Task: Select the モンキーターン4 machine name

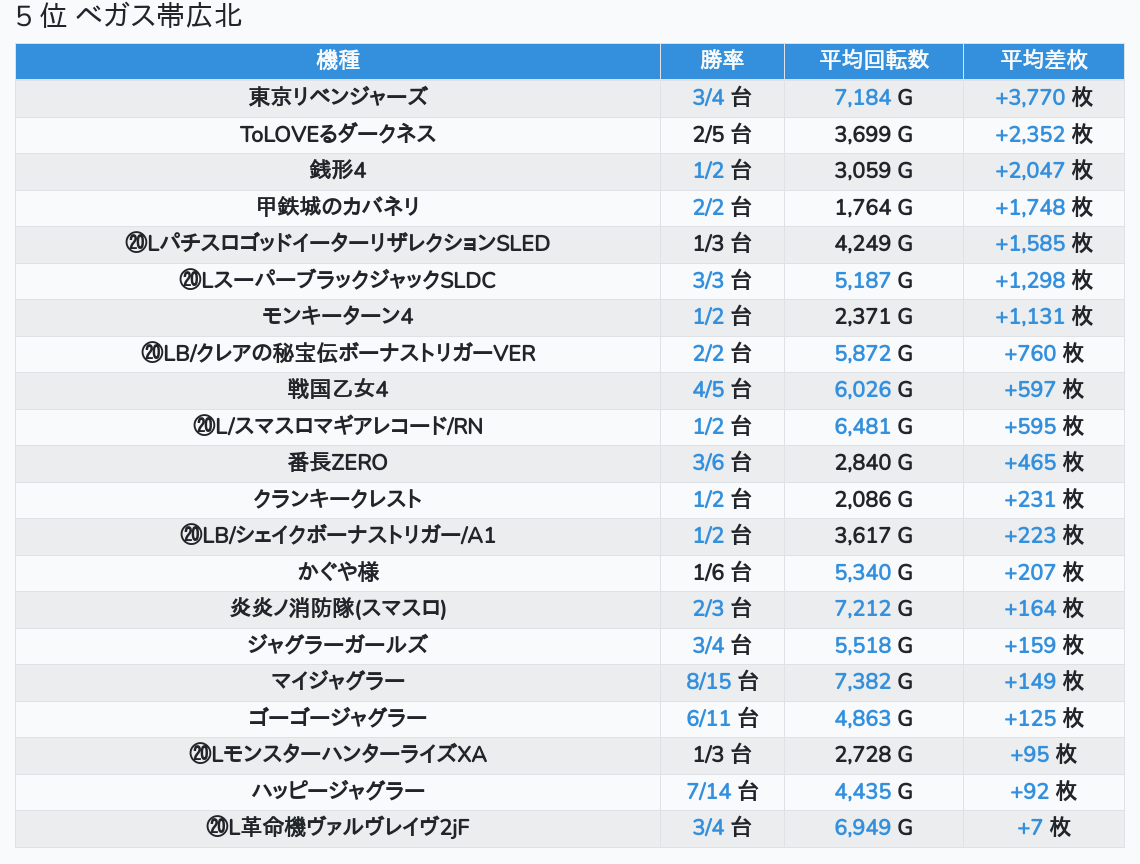Action: (338, 316)
